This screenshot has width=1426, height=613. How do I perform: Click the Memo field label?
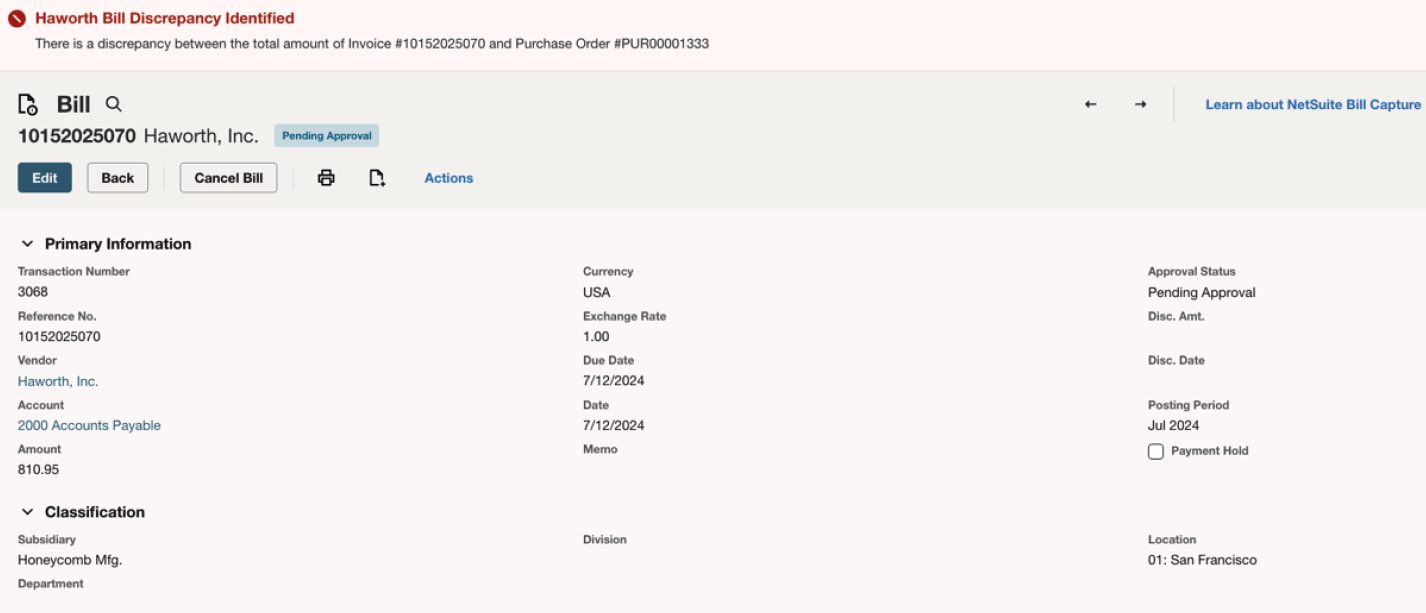tap(600, 449)
